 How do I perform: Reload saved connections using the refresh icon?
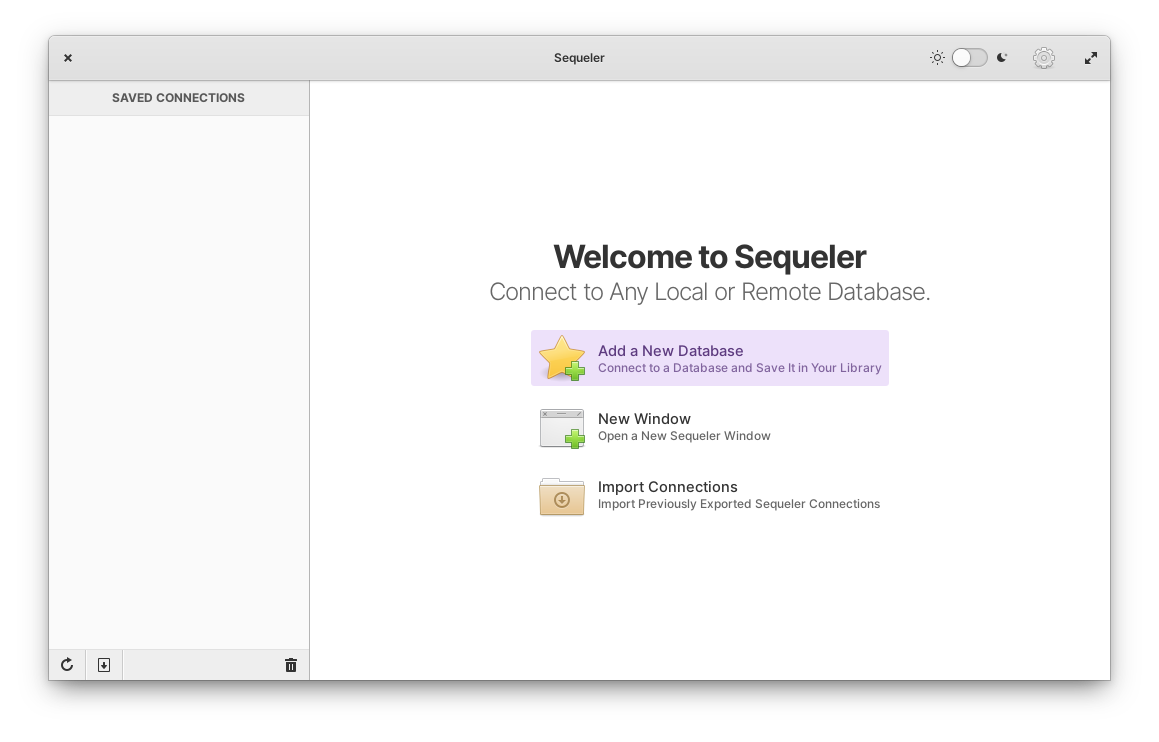(67, 665)
